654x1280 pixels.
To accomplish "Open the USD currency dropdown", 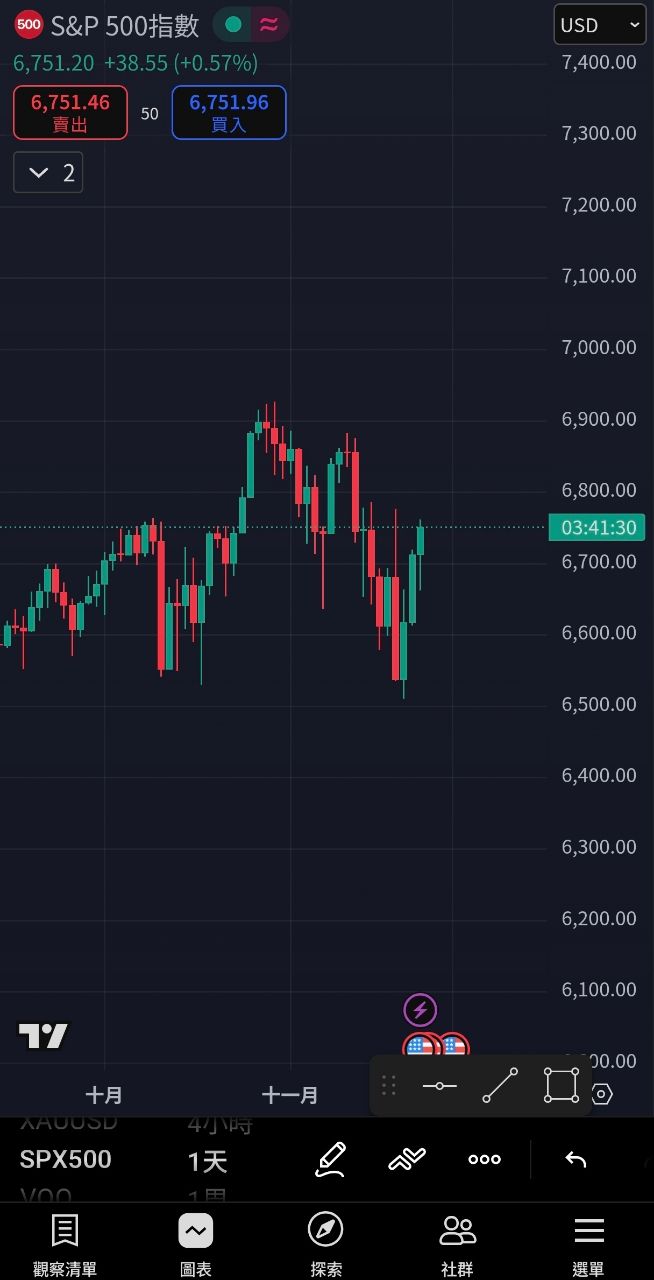I will [x=600, y=25].
